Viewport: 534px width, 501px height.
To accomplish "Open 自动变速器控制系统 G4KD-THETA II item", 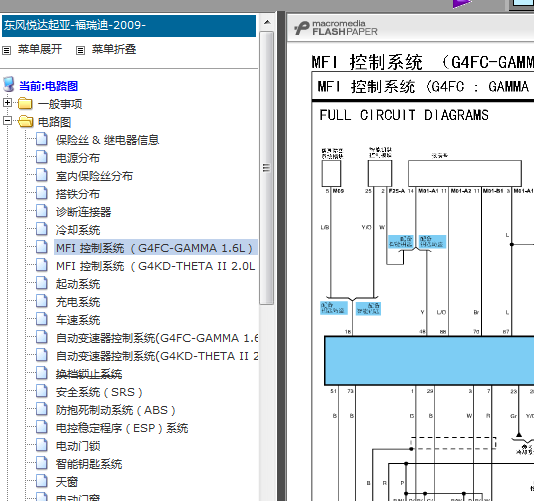I will tap(157, 356).
